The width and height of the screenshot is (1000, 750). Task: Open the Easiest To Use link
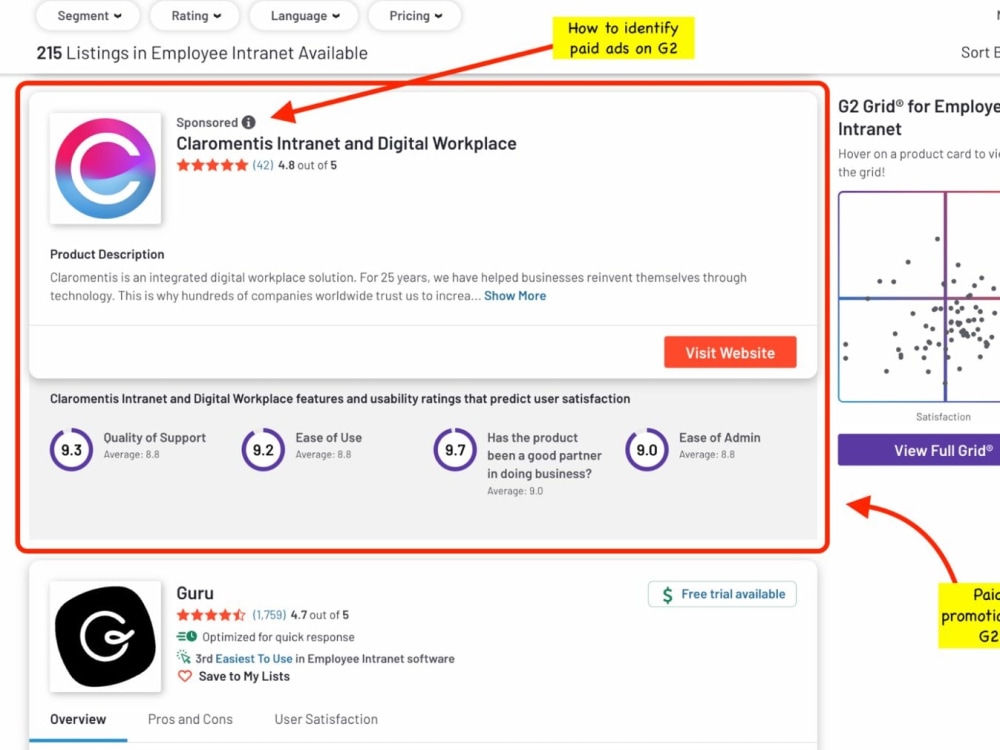coord(254,659)
